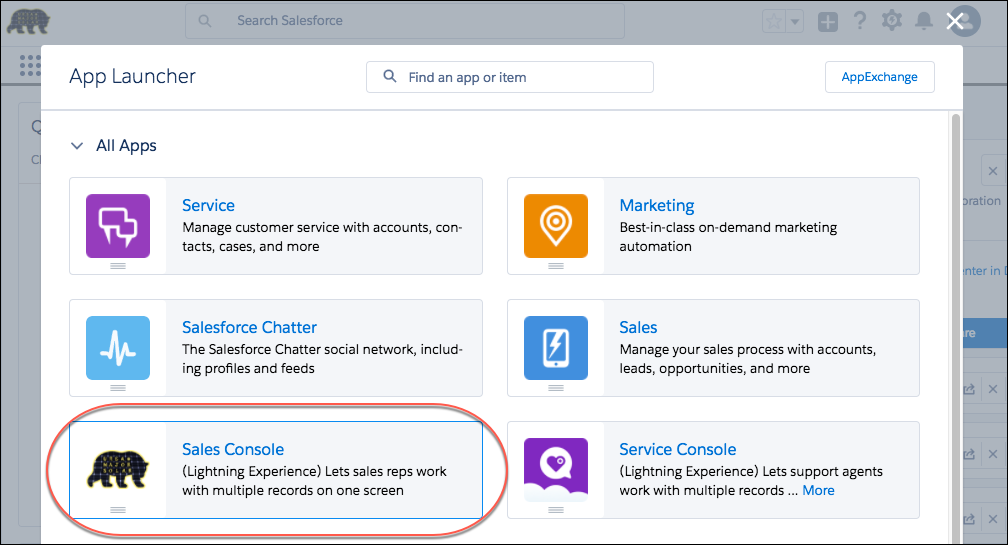Open the Salesforce Chatter link

tap(249, 327)
